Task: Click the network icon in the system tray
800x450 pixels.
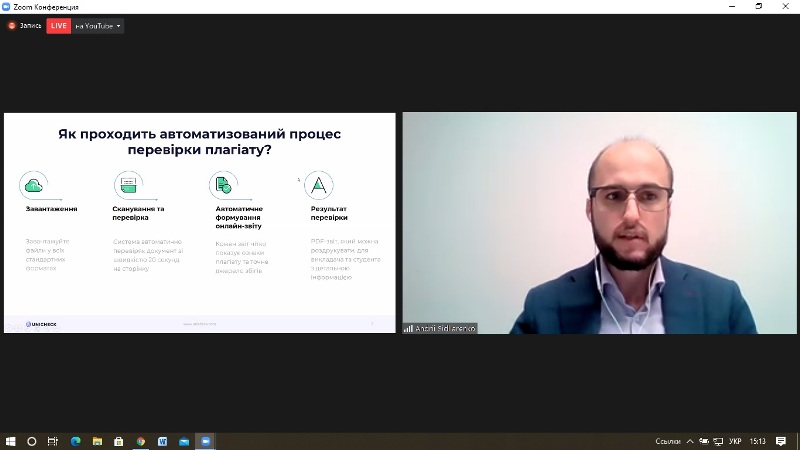Action: tap(718, 441)
